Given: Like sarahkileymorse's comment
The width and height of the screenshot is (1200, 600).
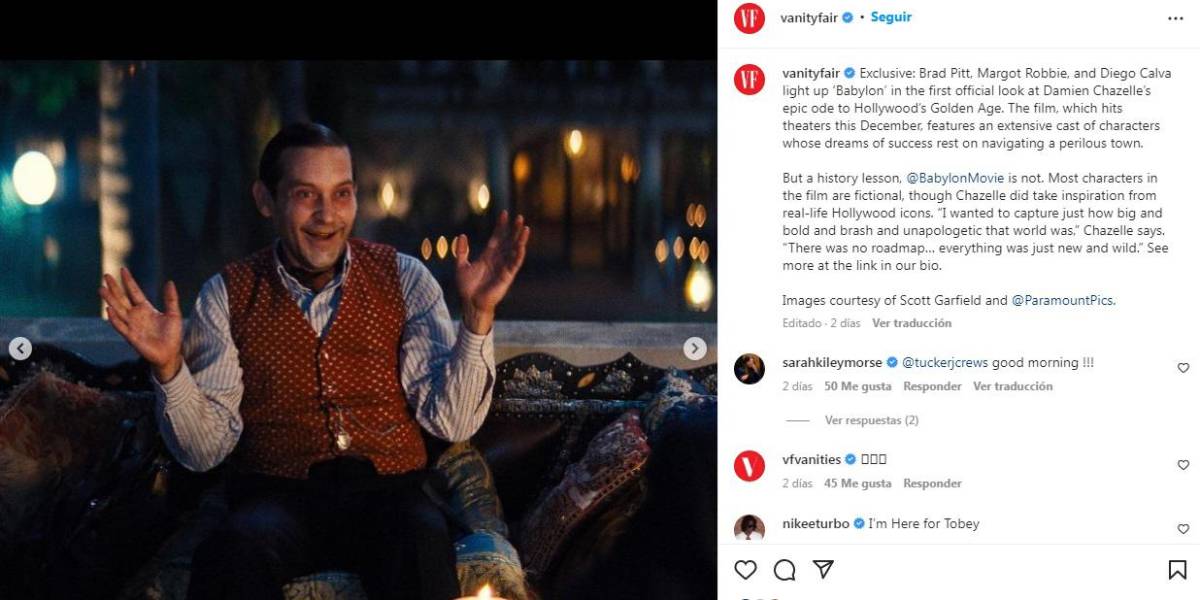Looking at the screenshot, I should pos(1183,368).
